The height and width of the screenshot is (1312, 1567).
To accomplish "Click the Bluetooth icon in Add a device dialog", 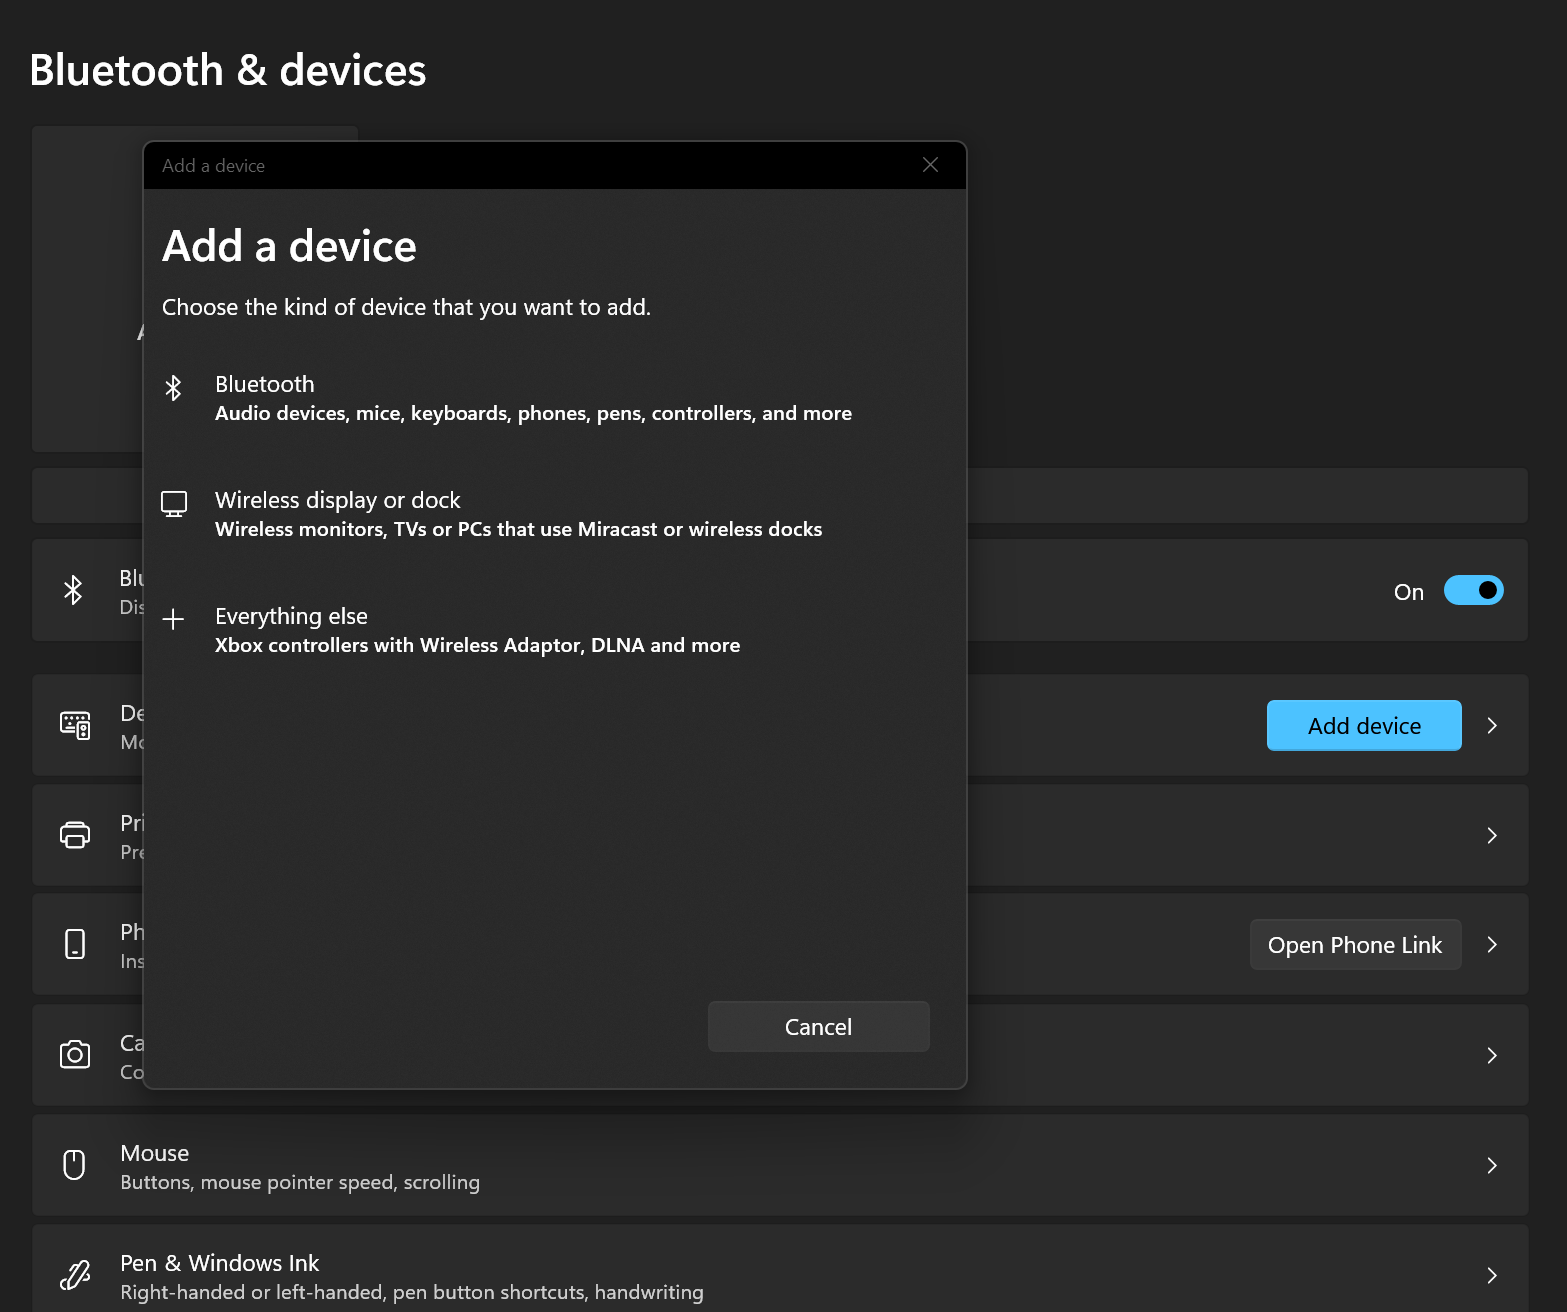I will [173, 388].
